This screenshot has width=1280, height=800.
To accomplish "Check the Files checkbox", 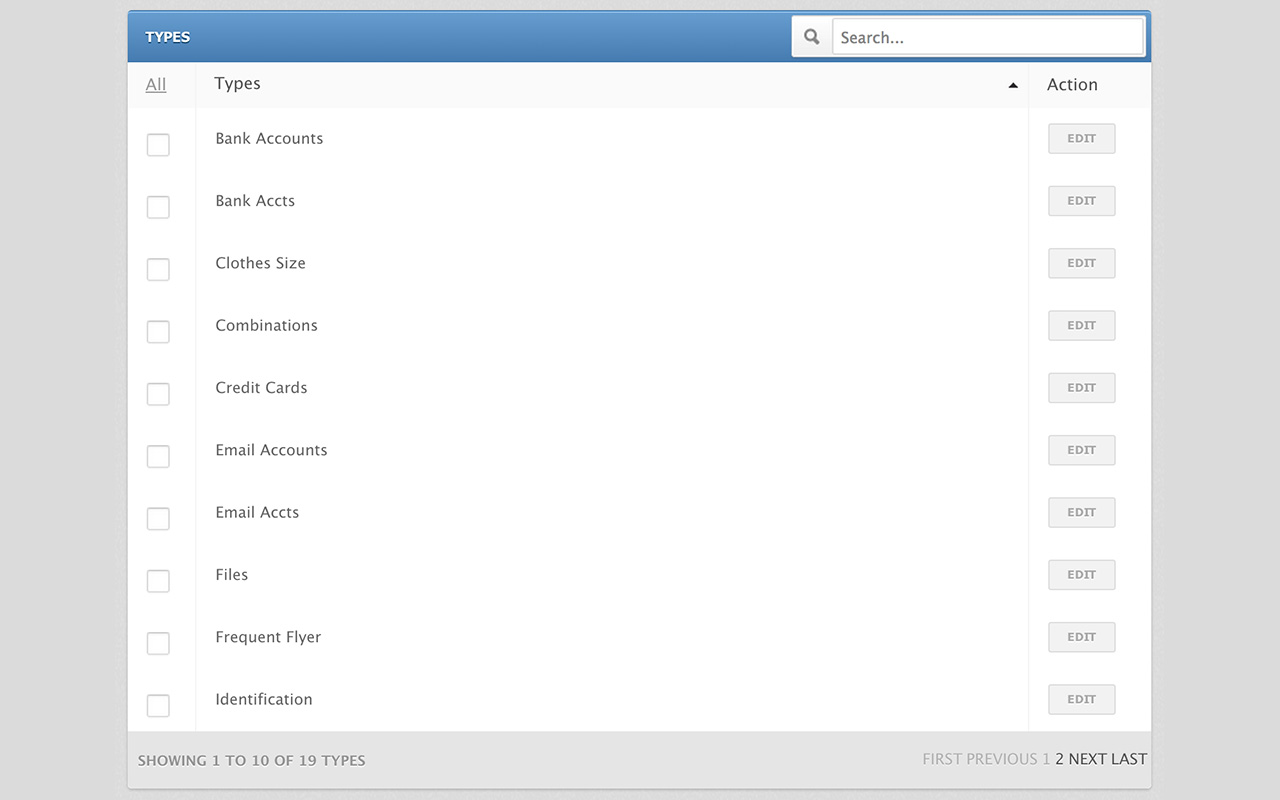I will tap(158, 581).
